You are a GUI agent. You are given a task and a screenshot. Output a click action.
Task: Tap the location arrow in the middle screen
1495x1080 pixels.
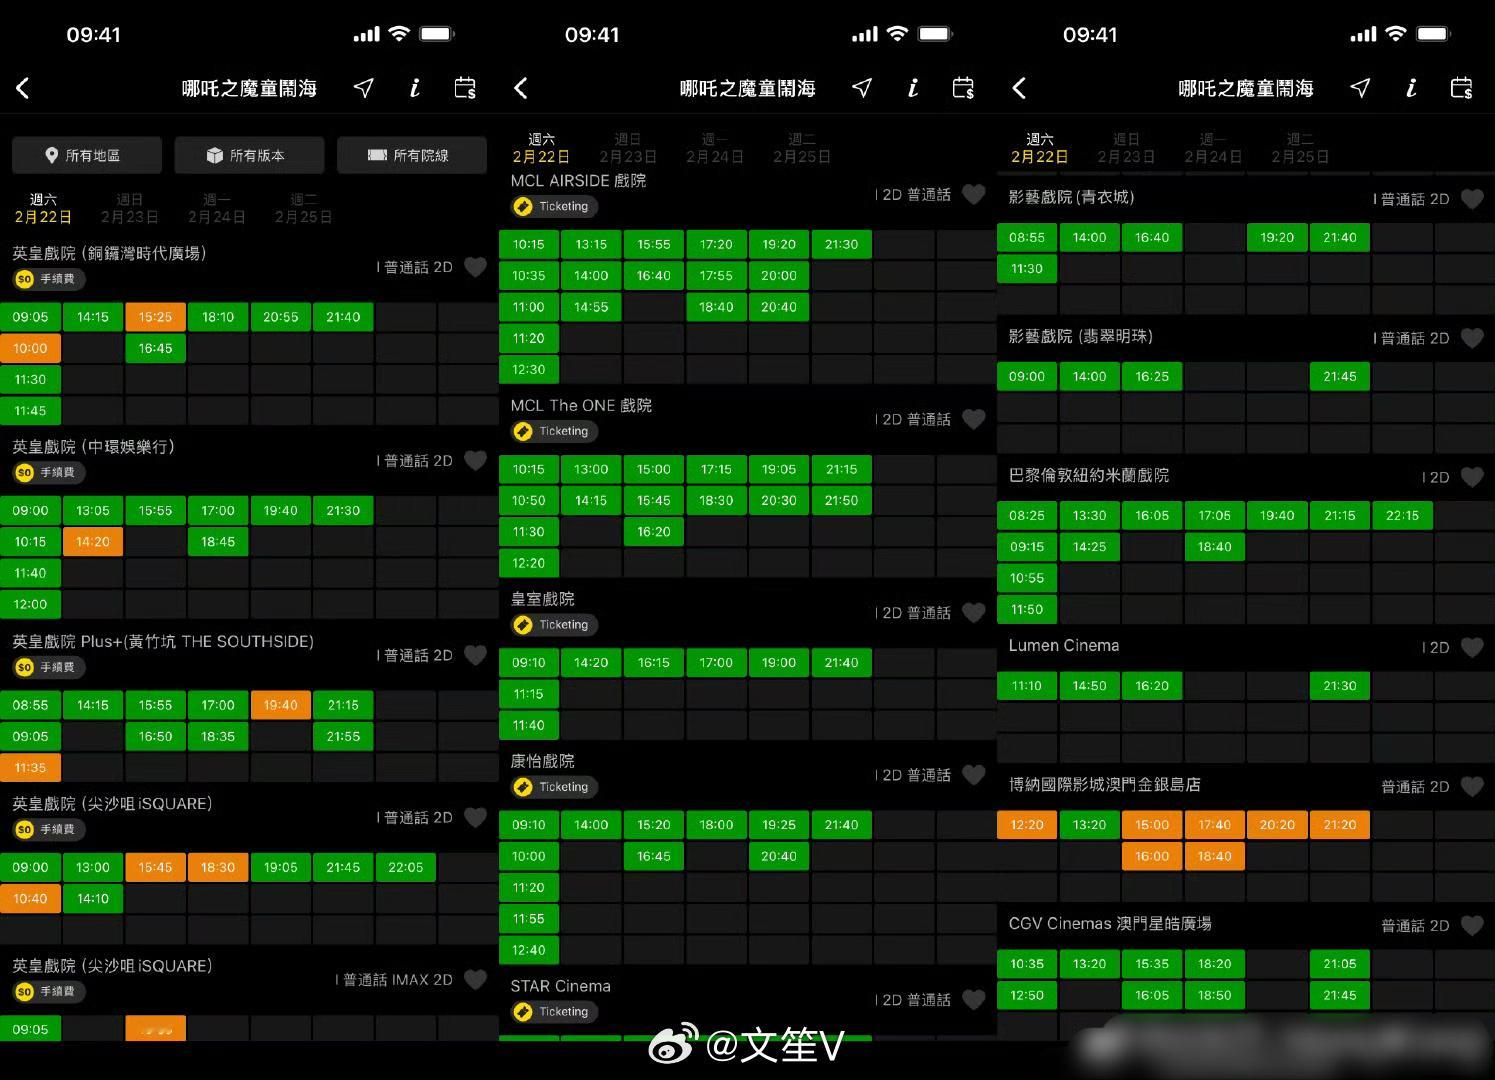tap(862, 88)
